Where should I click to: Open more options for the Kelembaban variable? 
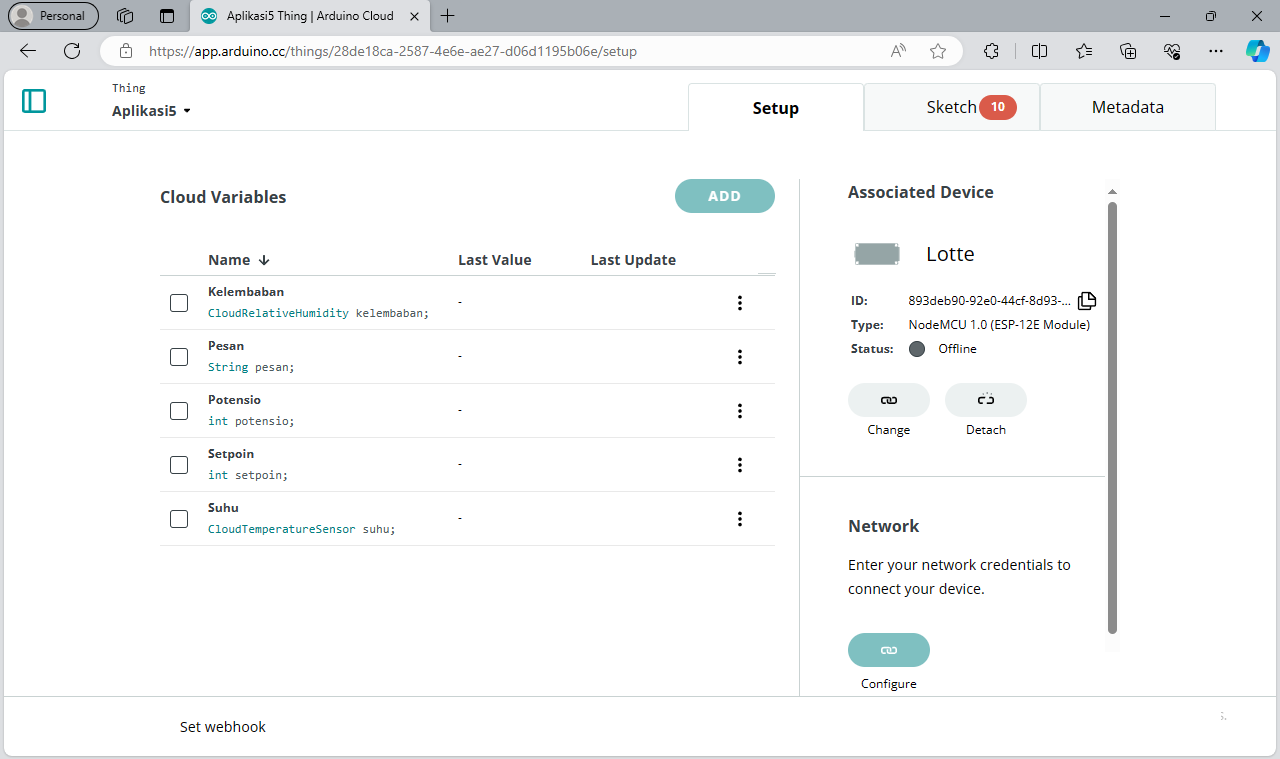pos(740,303)
